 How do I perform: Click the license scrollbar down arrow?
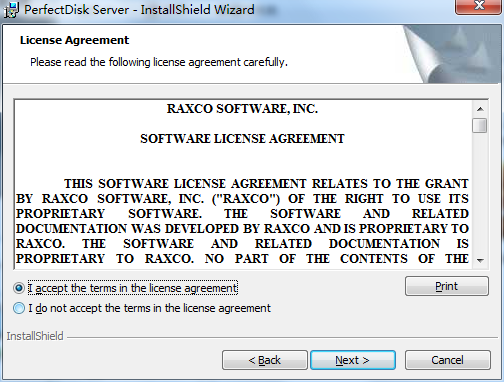point(480,260)
